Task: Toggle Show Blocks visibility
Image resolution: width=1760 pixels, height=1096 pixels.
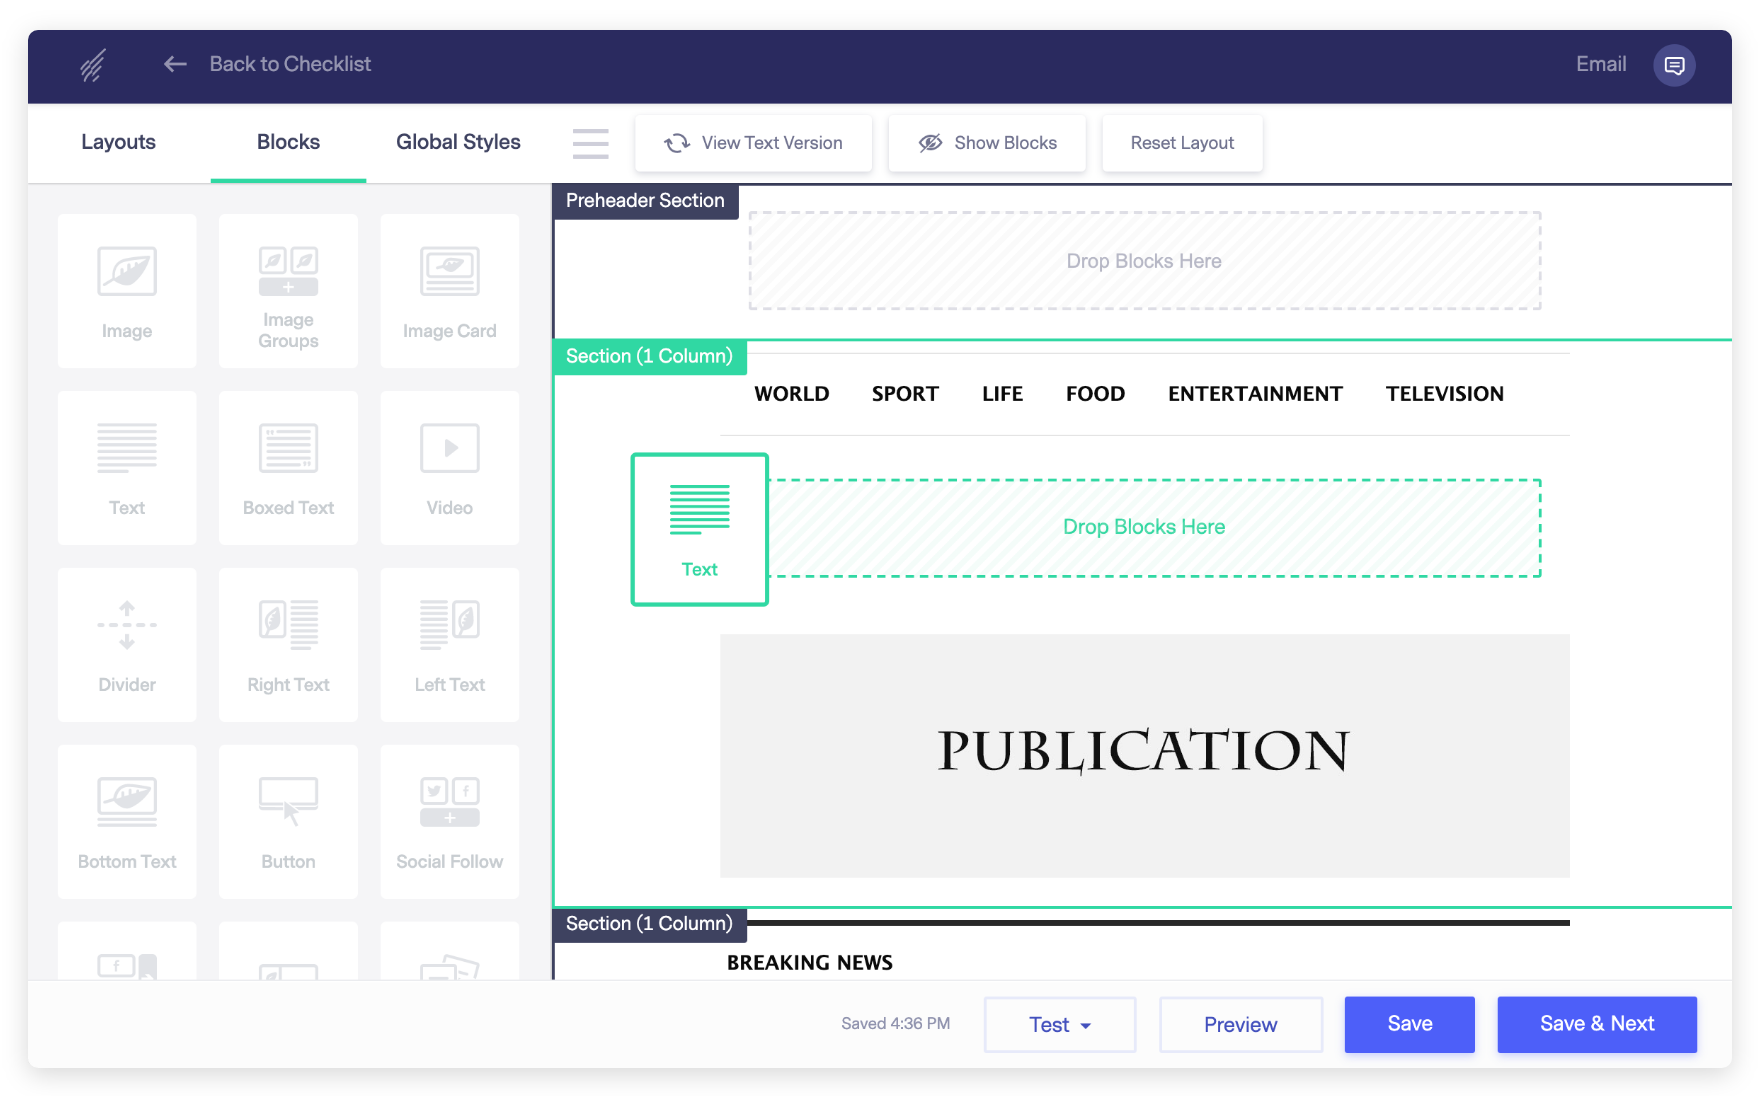Action: pos(987,143)
